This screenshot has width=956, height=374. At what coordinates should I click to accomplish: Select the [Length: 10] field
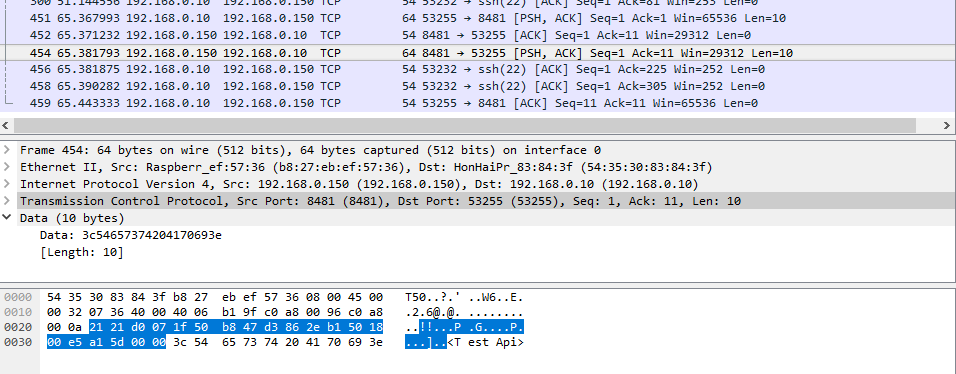(x=82, y=252)
